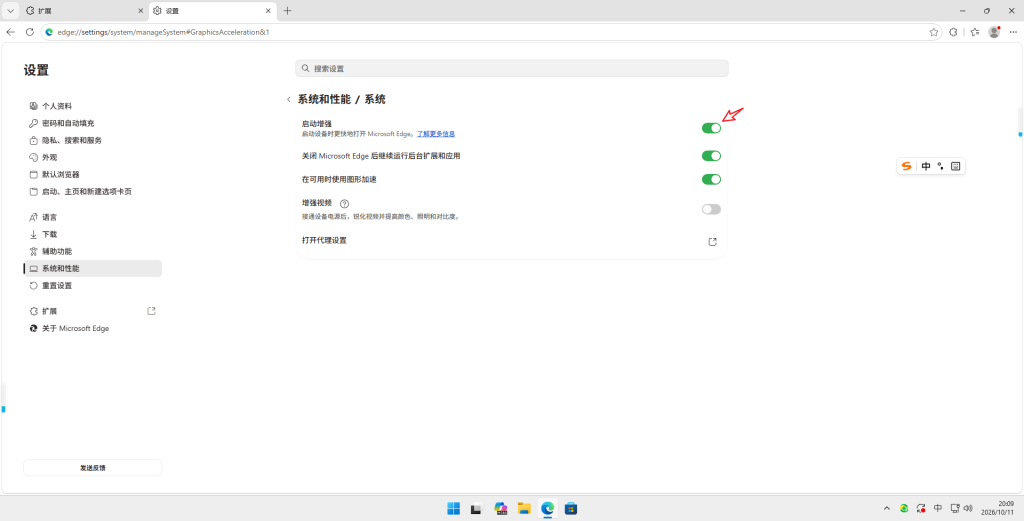Open 个人资料 settings section

point(92,106)
